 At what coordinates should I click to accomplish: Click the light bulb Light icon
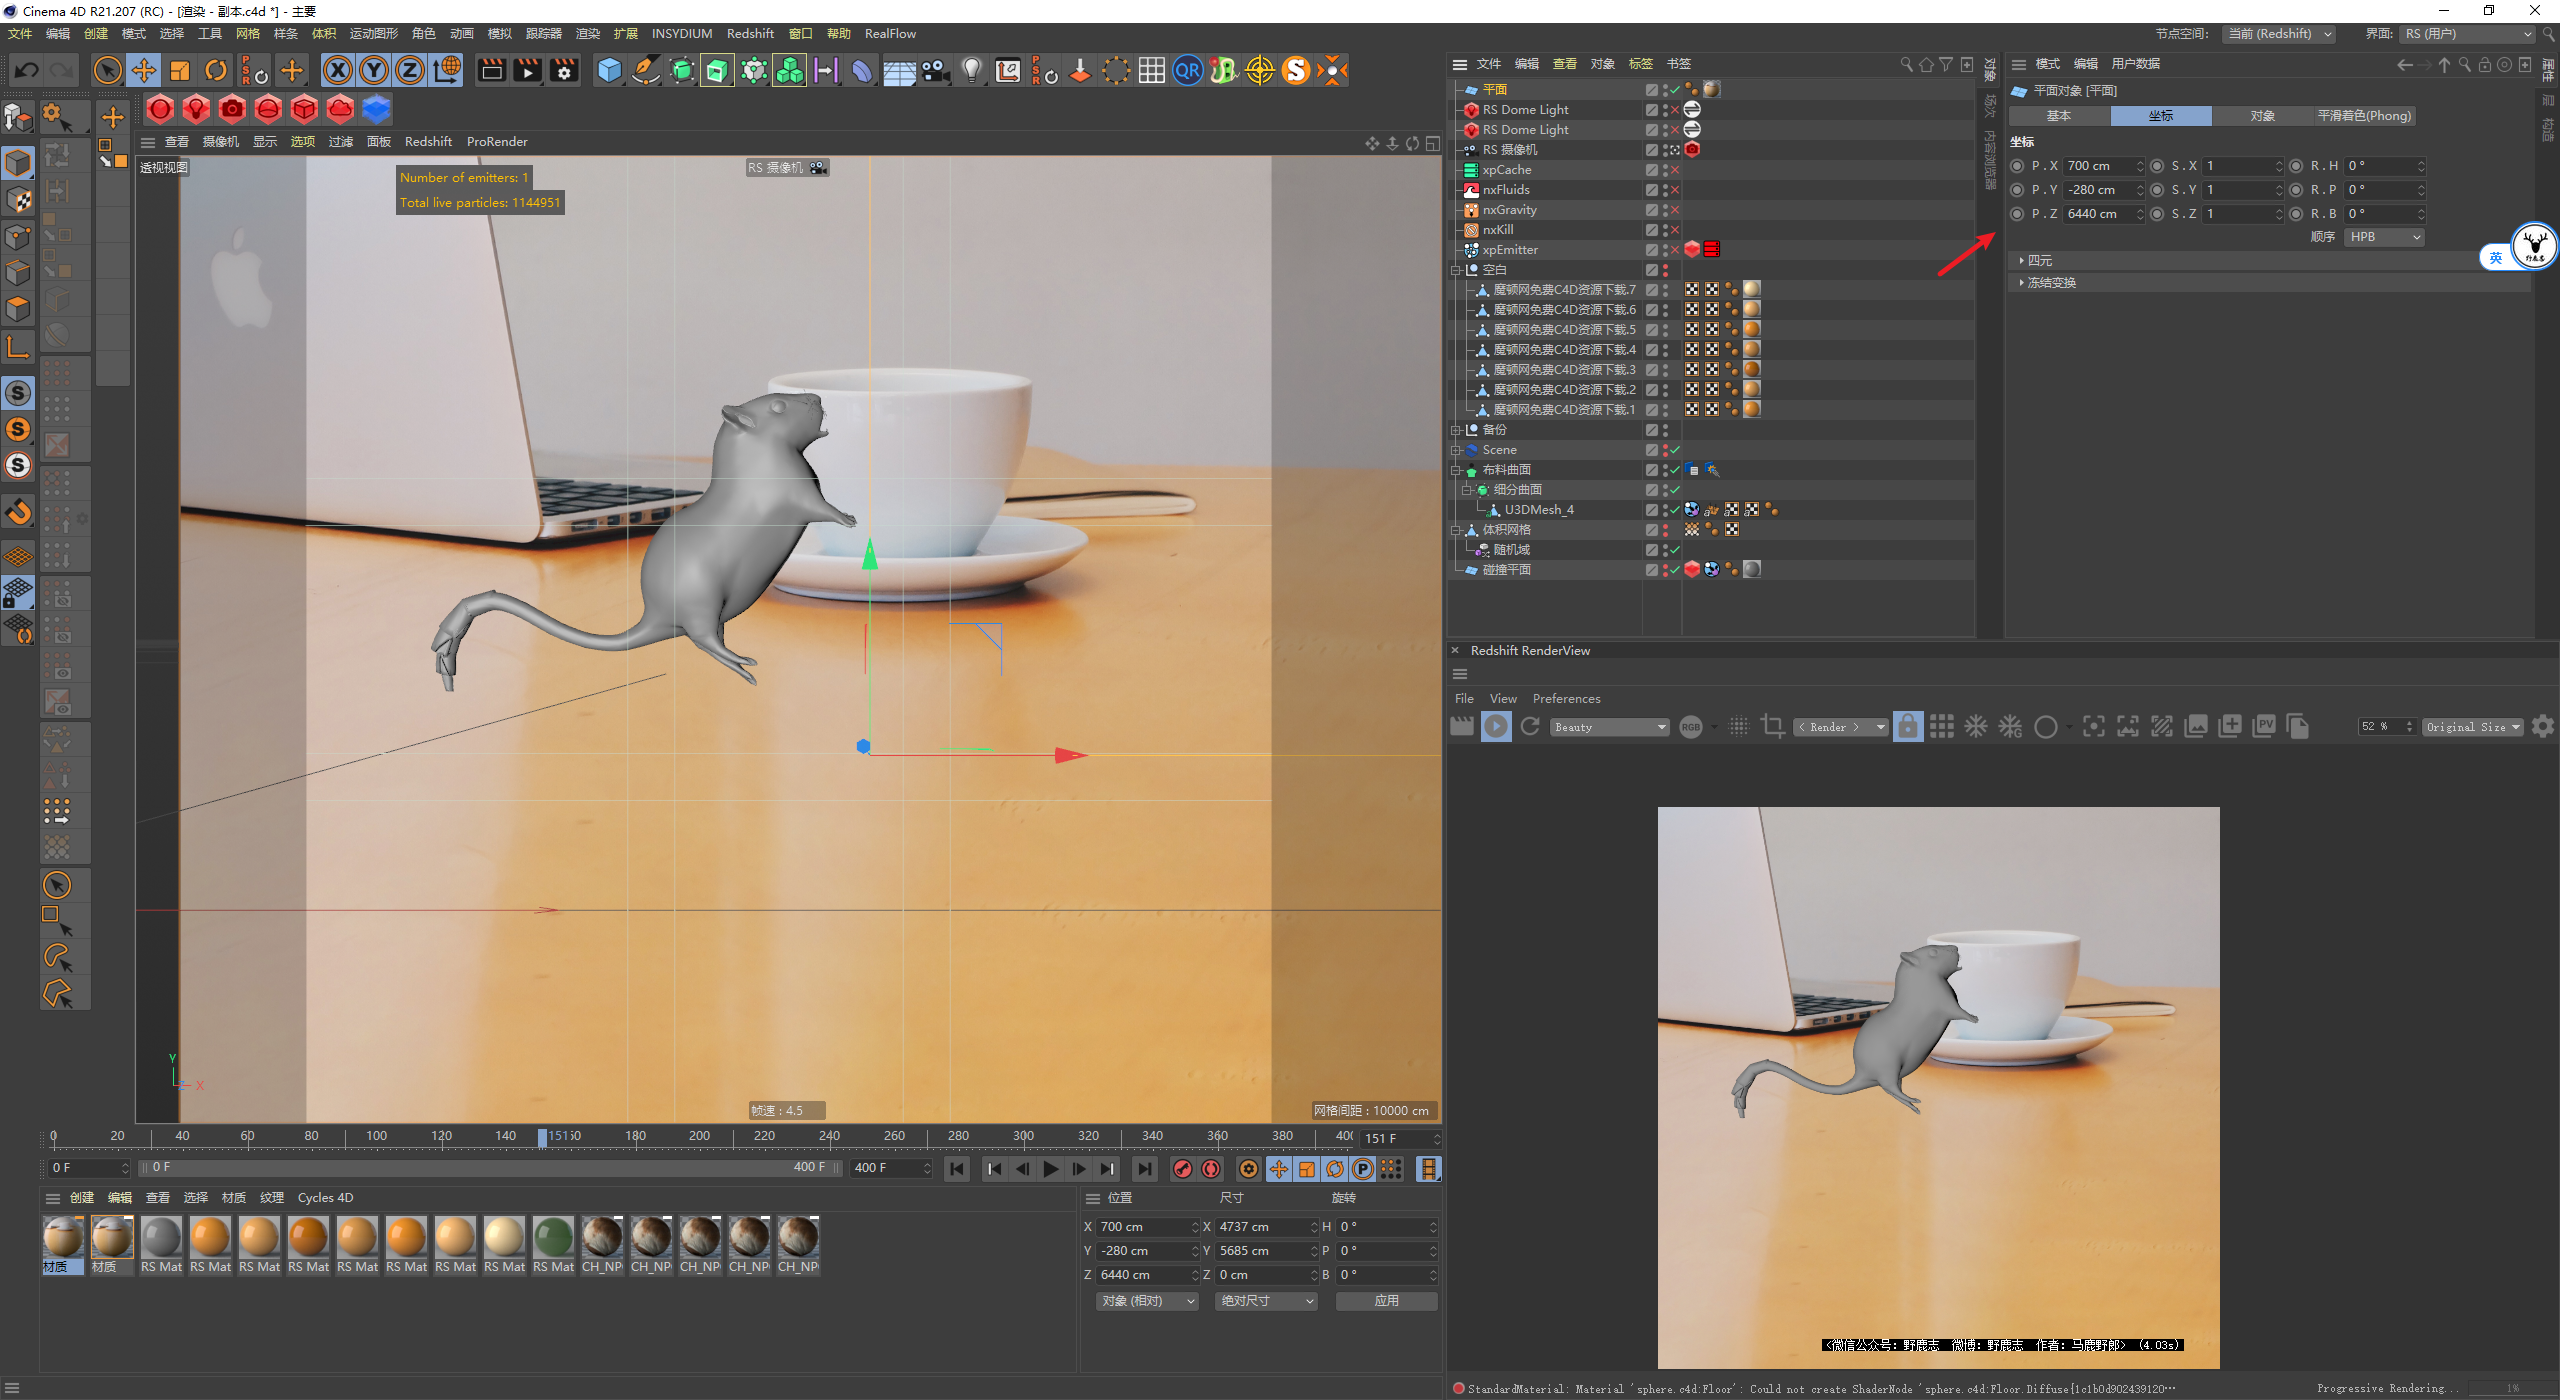tap(971, 70)
